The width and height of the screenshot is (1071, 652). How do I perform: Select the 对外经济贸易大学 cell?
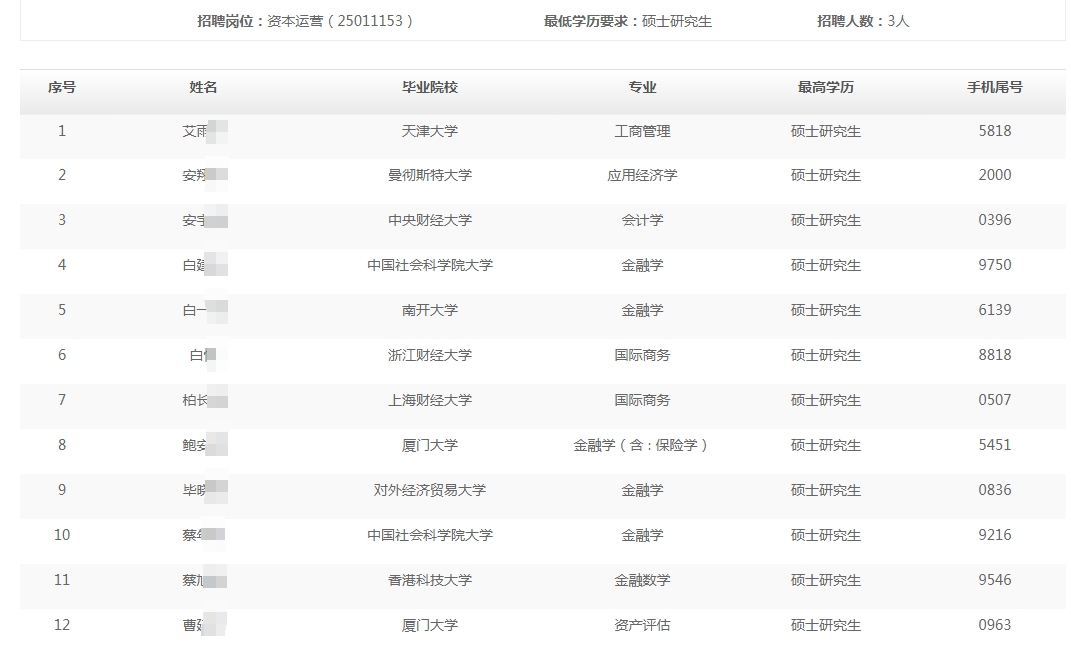[430, 490]
